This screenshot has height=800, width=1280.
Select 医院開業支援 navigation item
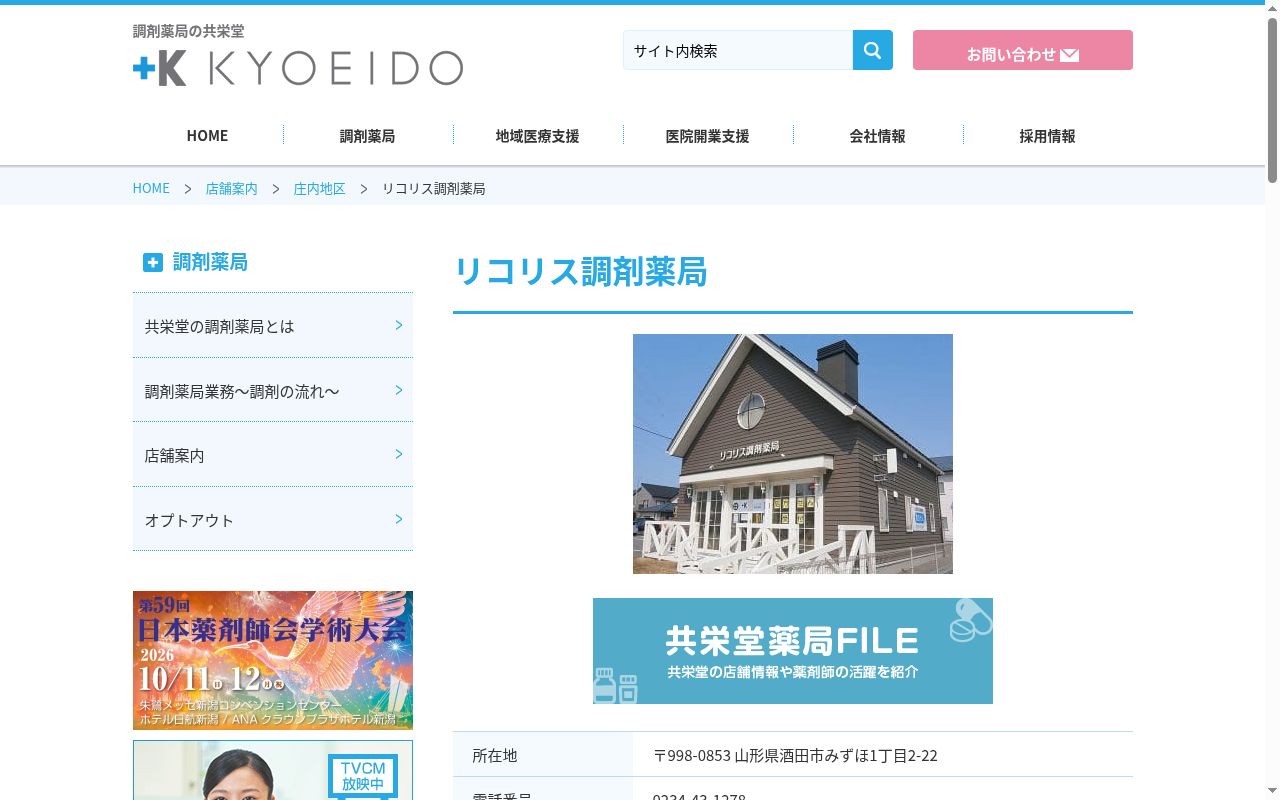pos(707,135)
